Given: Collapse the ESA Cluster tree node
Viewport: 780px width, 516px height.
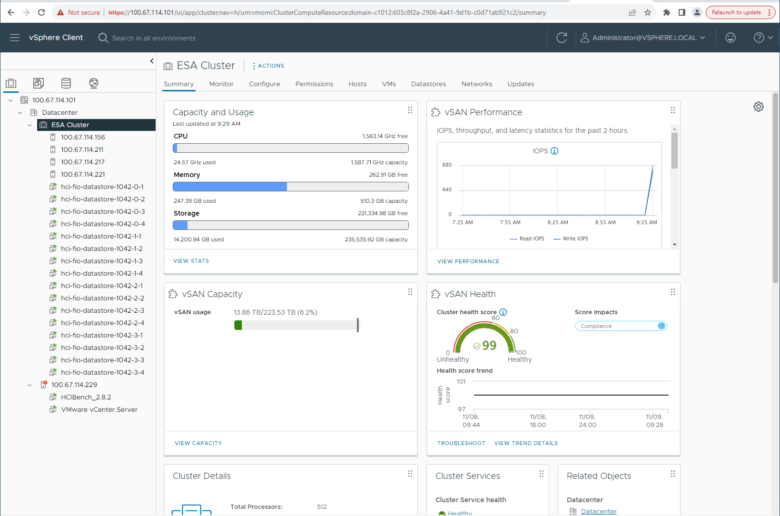Looking at the screenshot, I should coord(29,125).
